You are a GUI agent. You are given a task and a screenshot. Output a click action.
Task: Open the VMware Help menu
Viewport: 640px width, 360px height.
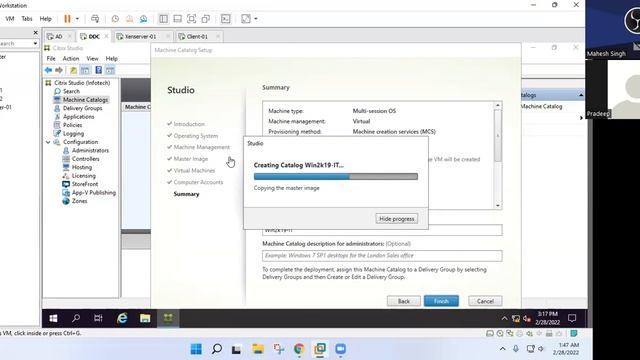click(45, 19)
